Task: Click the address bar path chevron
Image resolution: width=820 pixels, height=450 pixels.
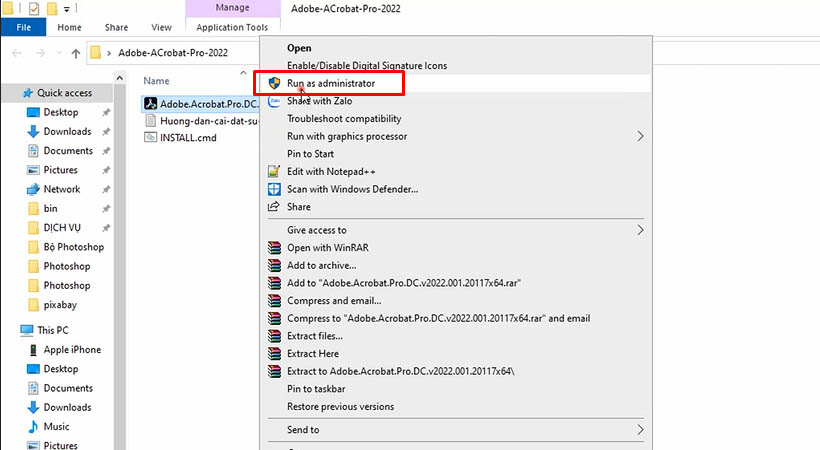Action: click(109, 53)
